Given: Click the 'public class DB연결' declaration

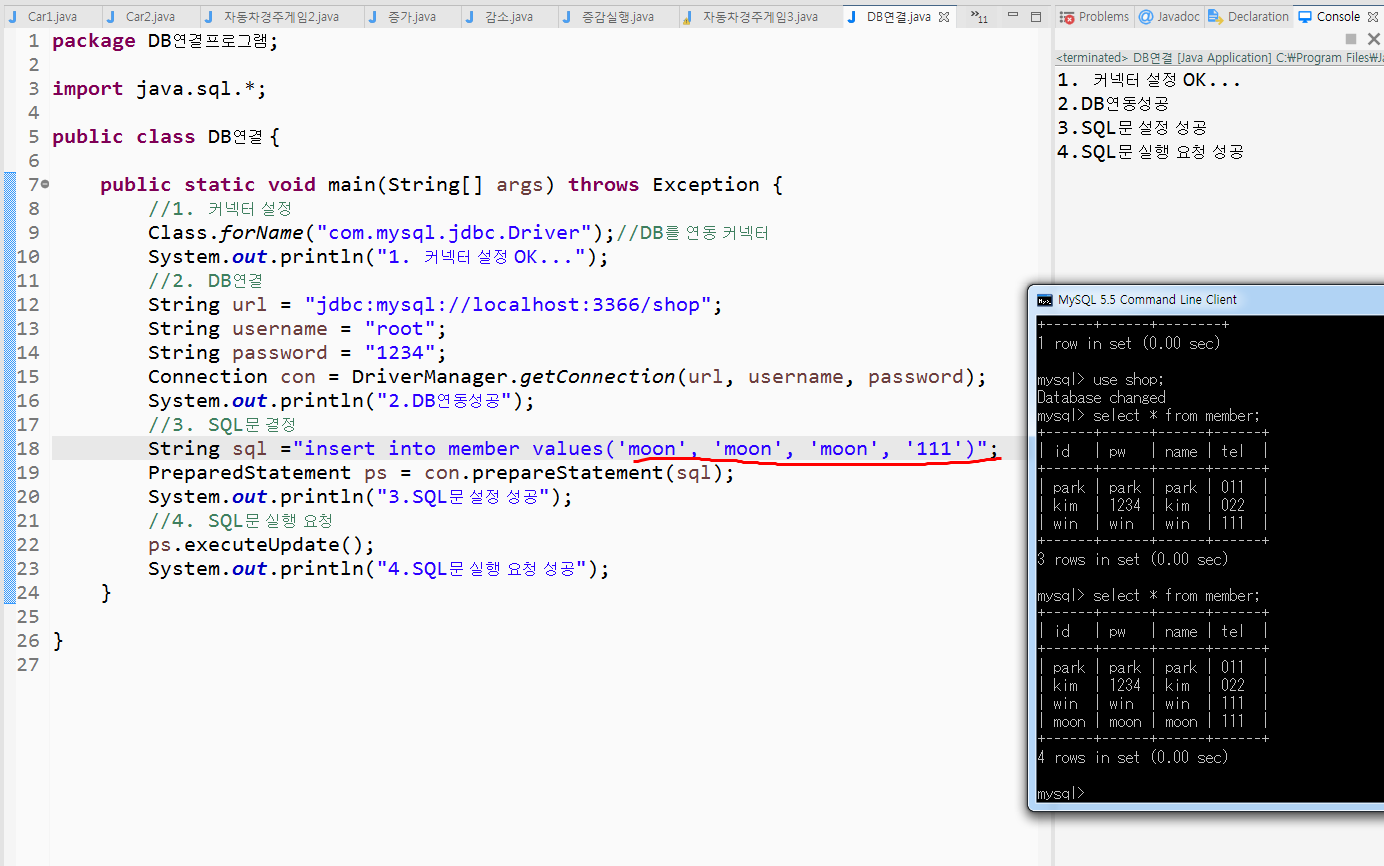Looking at the screenshot, I should [166, 137].
